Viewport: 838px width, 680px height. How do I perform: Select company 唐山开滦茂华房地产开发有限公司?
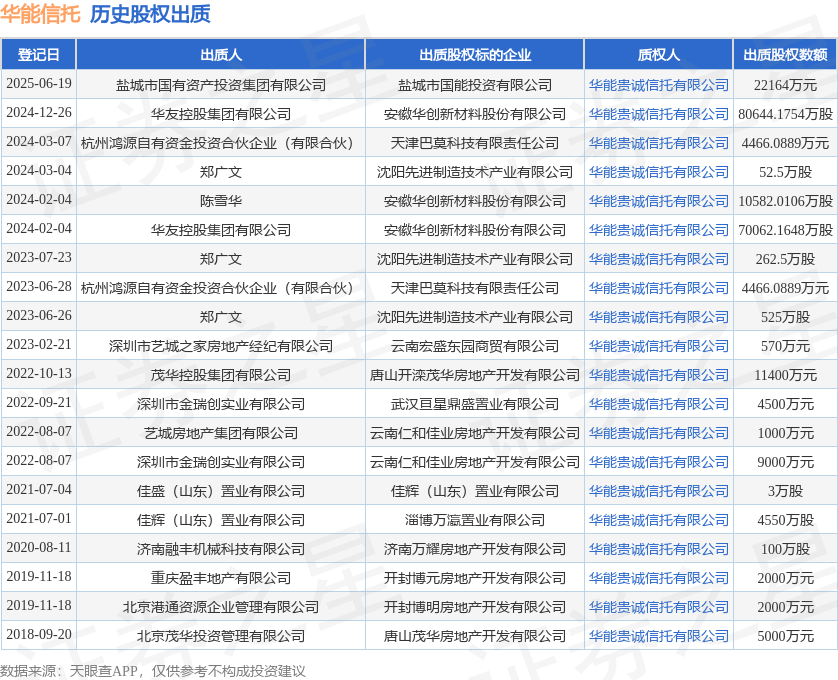tap(475, 375)
